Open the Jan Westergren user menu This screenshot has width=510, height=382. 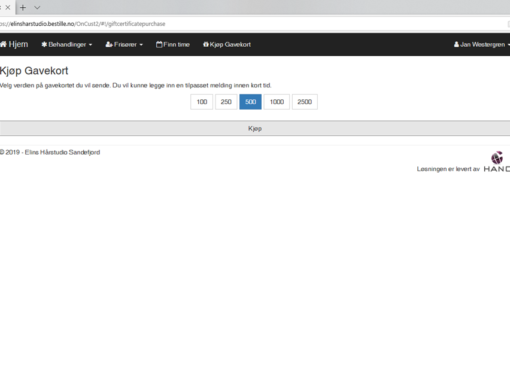click(x=482, y=44)
